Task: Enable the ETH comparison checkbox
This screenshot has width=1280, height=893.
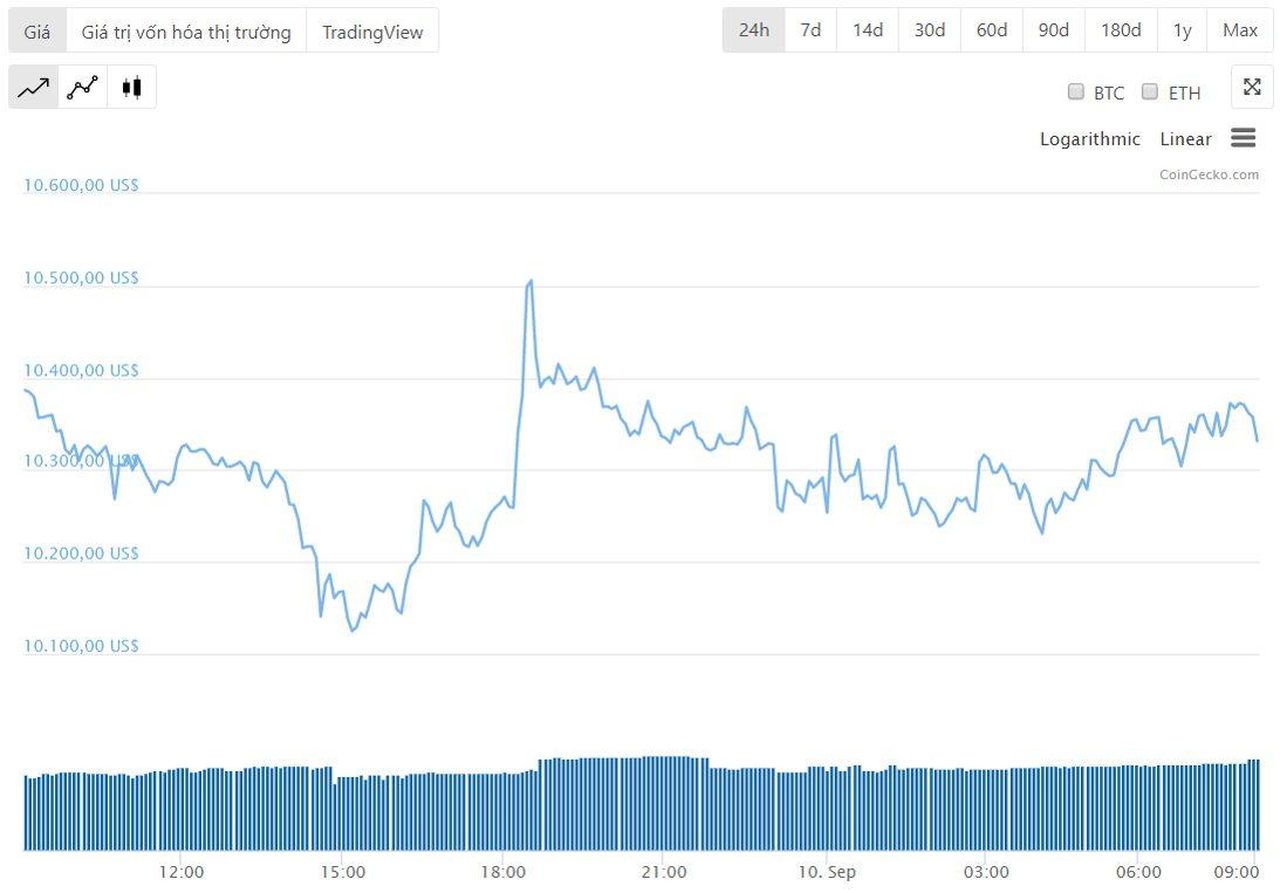Action: [x=1150, y=92]
